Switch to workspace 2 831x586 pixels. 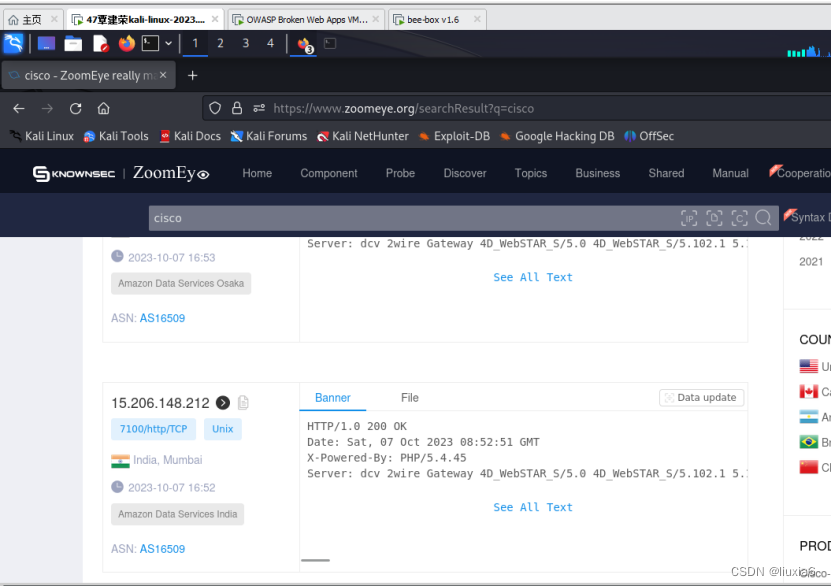[x=220, y=43]
